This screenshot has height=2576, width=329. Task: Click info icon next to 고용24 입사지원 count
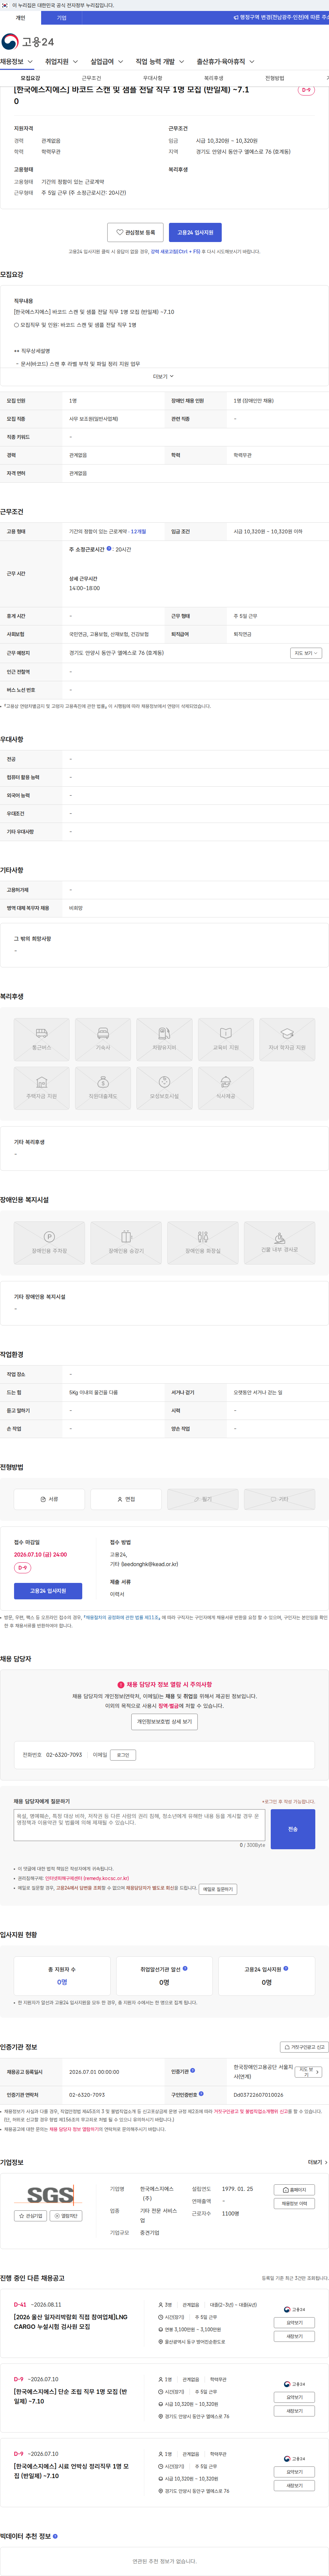click(x=286, y=1968)
